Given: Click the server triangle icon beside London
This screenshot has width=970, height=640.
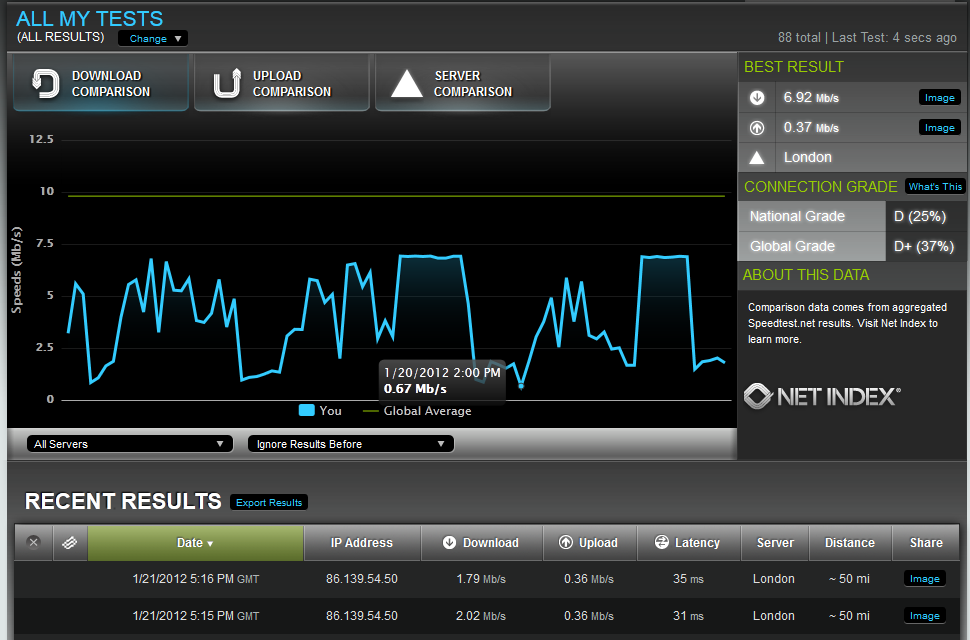Looking at the screenshot, I should 757,158.
